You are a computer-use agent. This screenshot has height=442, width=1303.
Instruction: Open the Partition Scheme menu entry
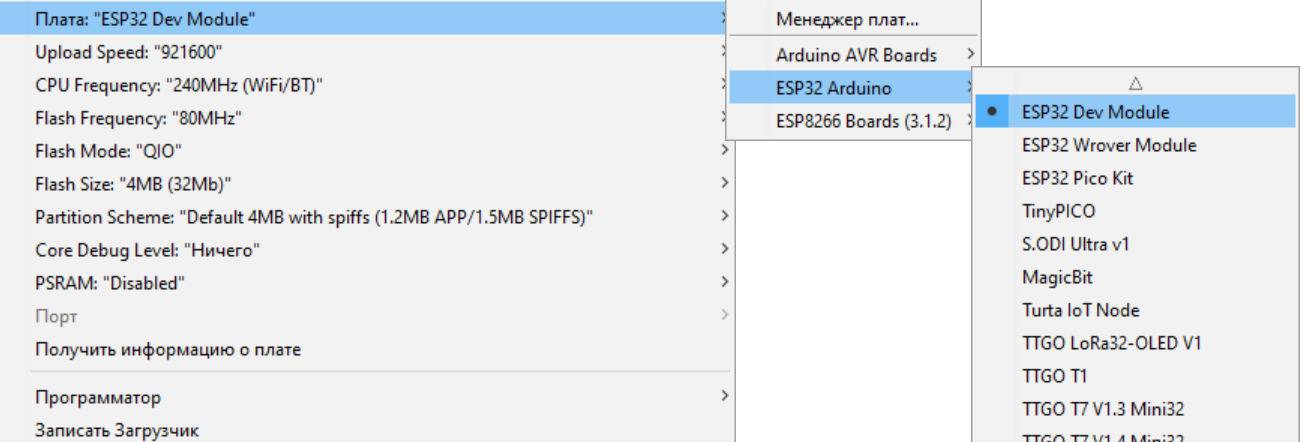click(x=365, y=217)
